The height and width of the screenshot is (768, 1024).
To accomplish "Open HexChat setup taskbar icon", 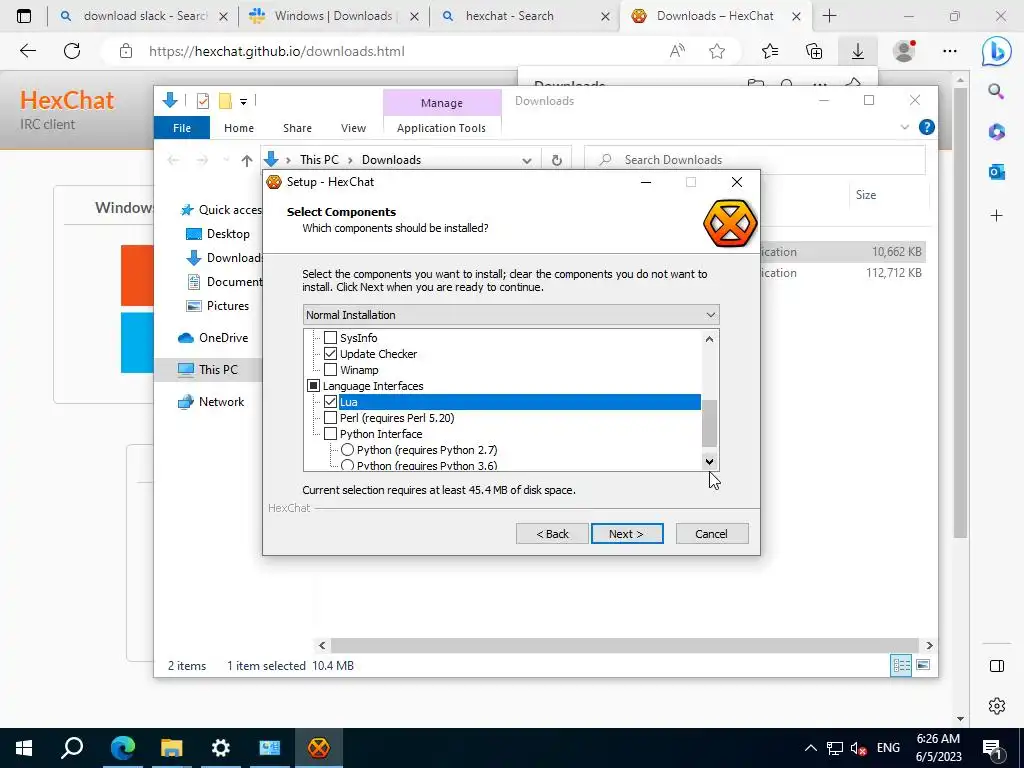I will coord(319,748).
